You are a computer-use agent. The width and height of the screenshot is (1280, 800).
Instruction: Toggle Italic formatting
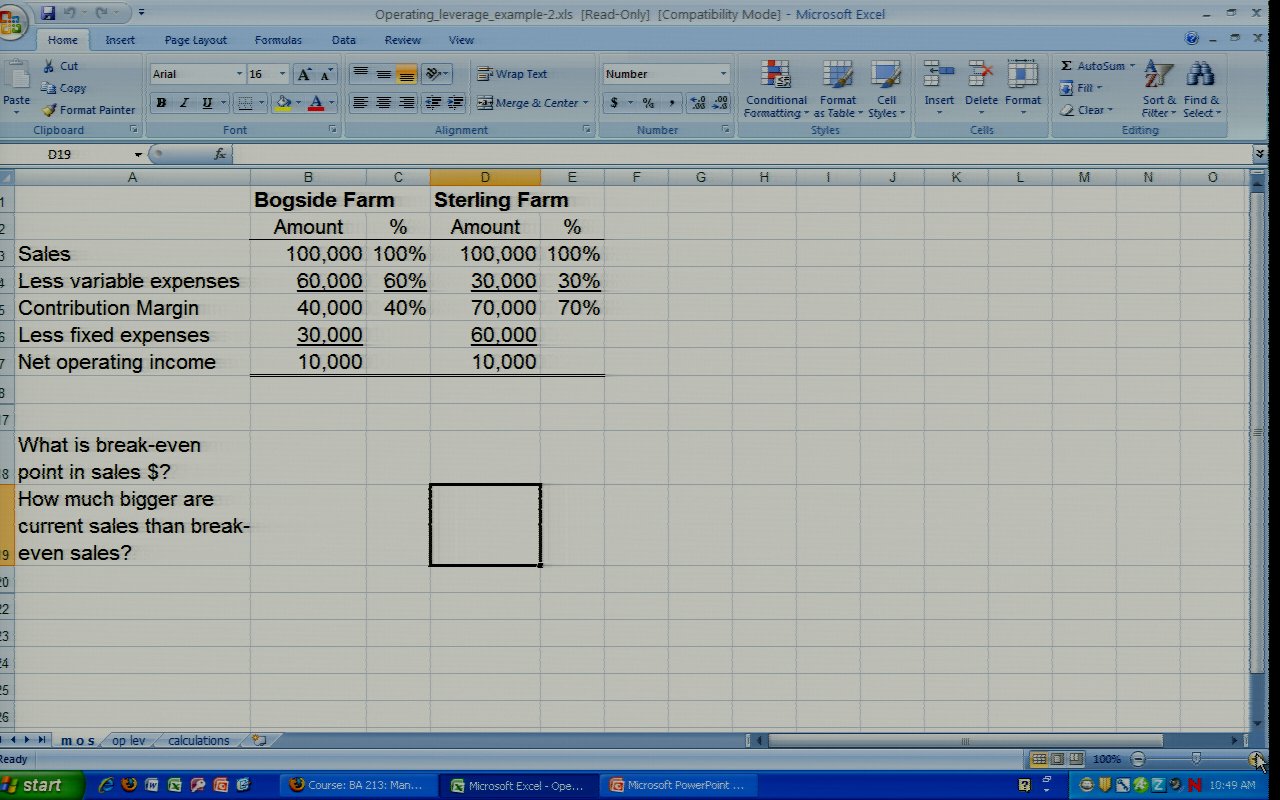point(185,103)
